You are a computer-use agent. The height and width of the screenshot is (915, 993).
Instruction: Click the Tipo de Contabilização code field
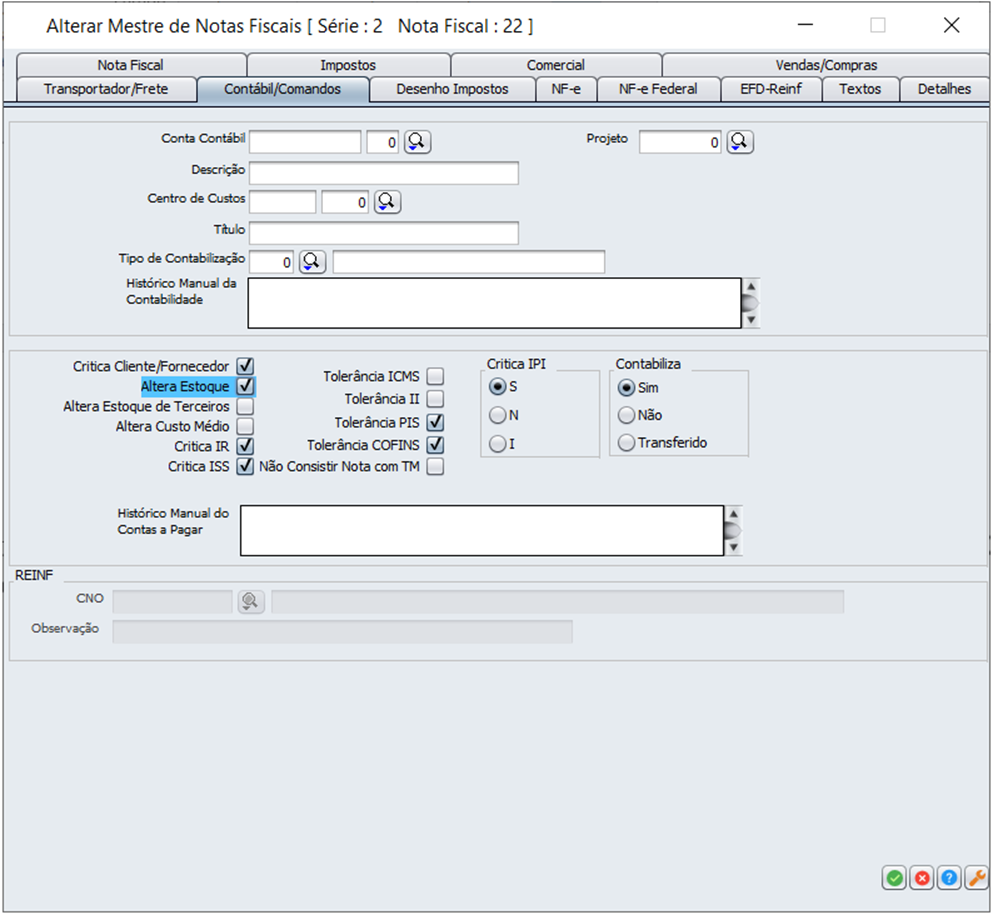271,262
